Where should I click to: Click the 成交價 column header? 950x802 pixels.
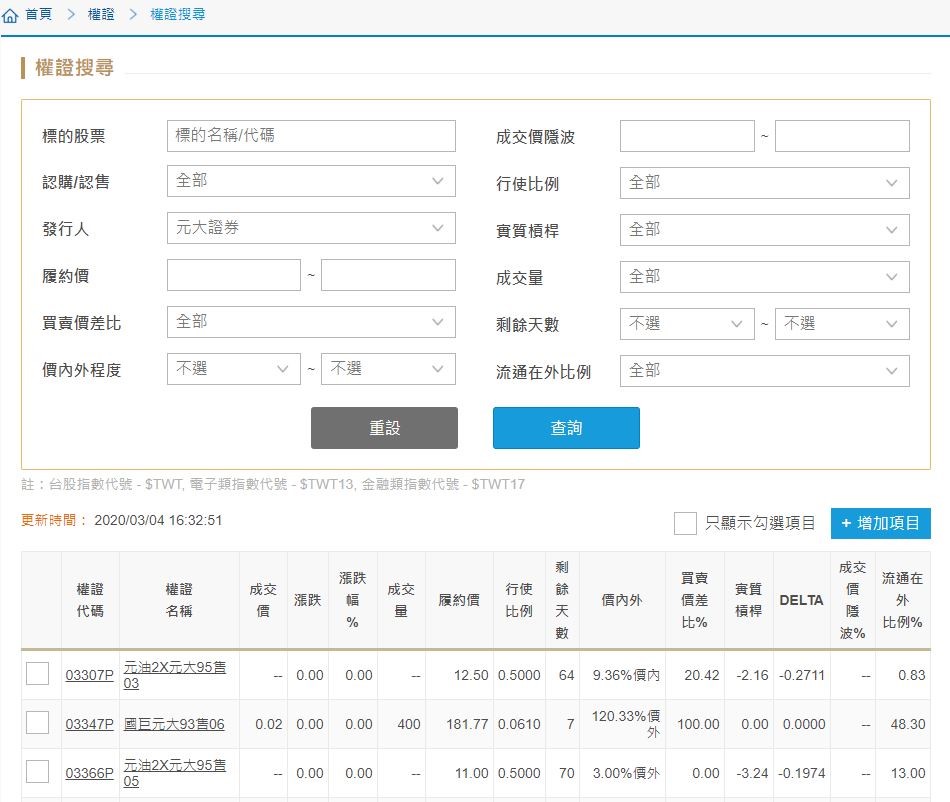pyautogui.click(x=263, y=600)
